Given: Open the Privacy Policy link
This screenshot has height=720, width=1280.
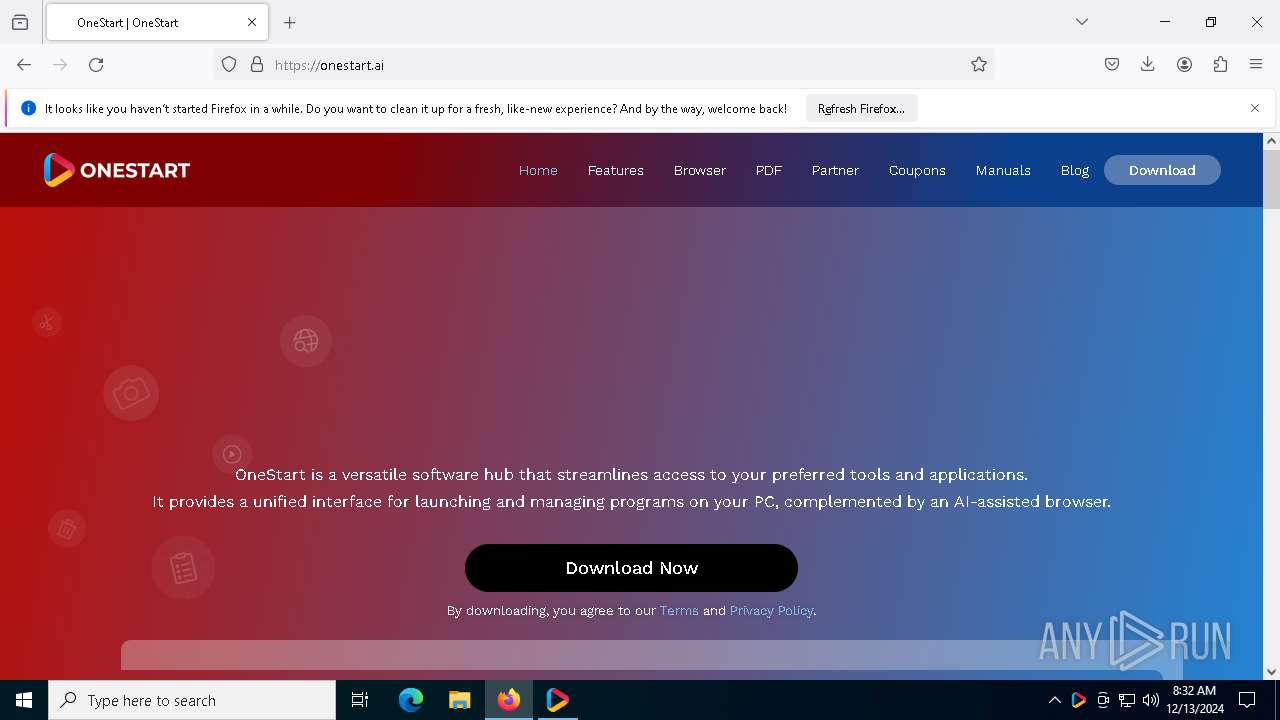Looking at the screenshot, I should pyautogui.click(x=771, y=610).
